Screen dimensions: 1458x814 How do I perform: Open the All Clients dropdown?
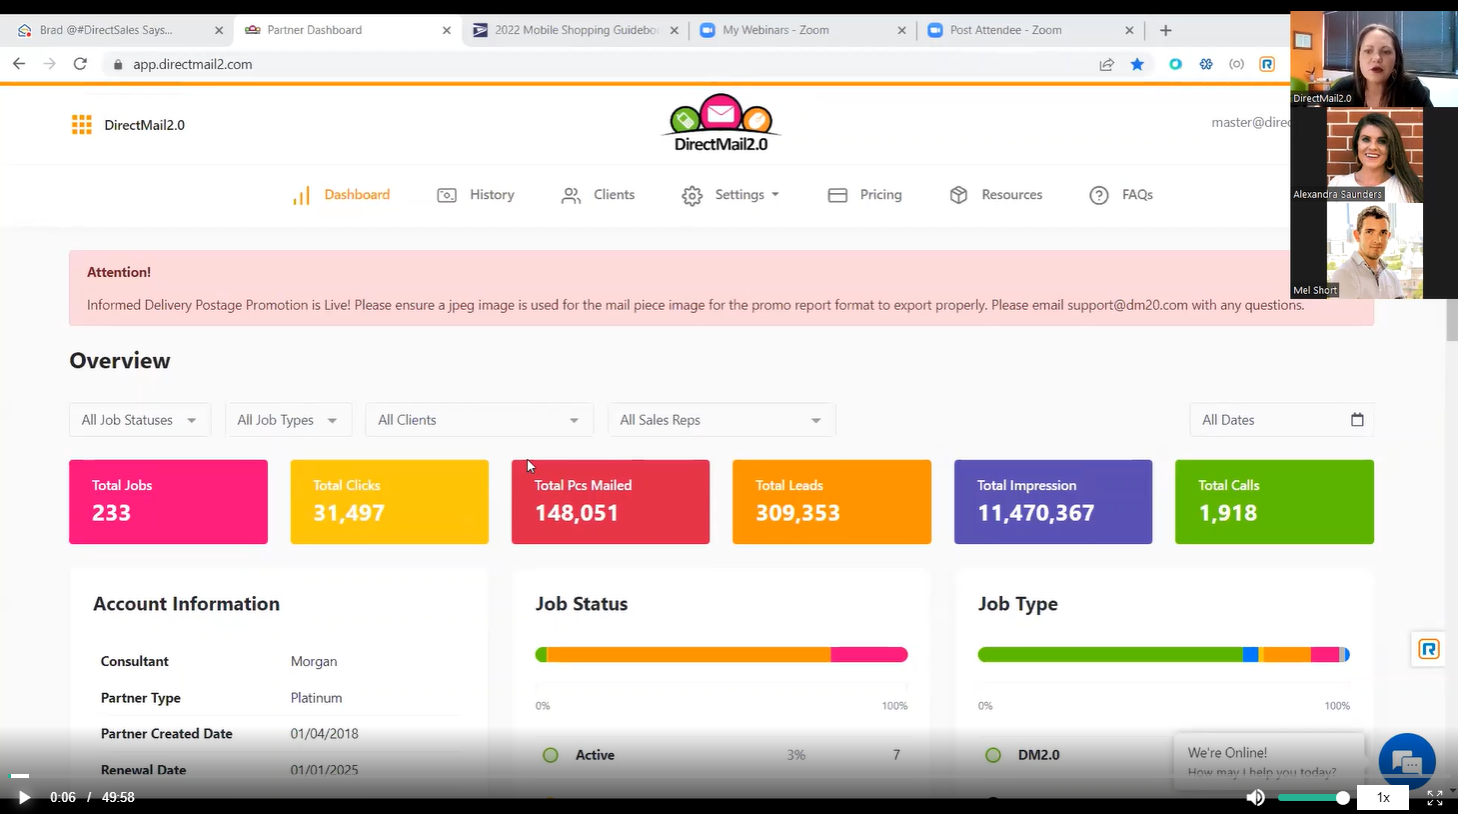[x=479, y=420]
